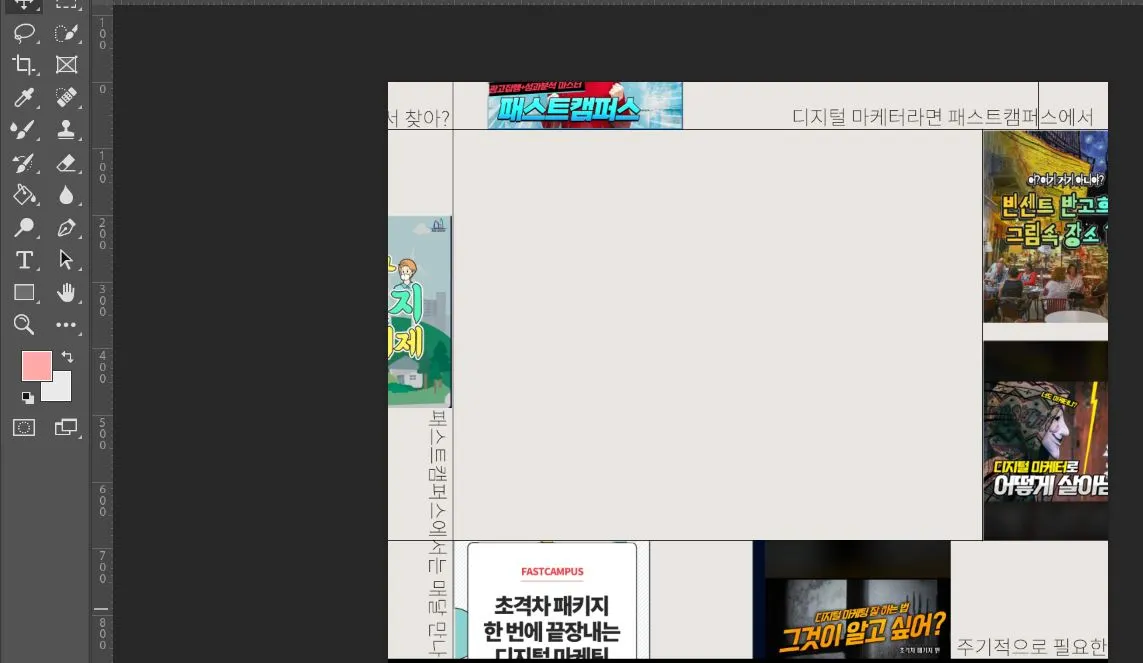
Task: Select the Paint Bucket tool
Action: click(24, 195)
